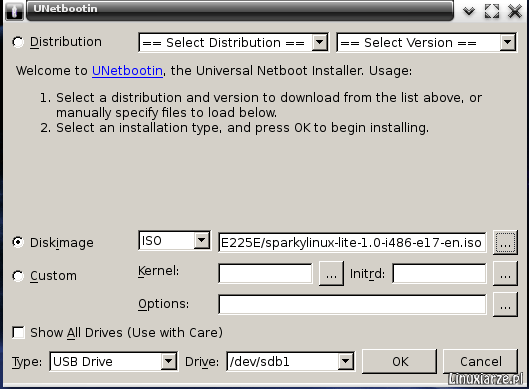Click the 'Type:' label

tap(27, 362)
